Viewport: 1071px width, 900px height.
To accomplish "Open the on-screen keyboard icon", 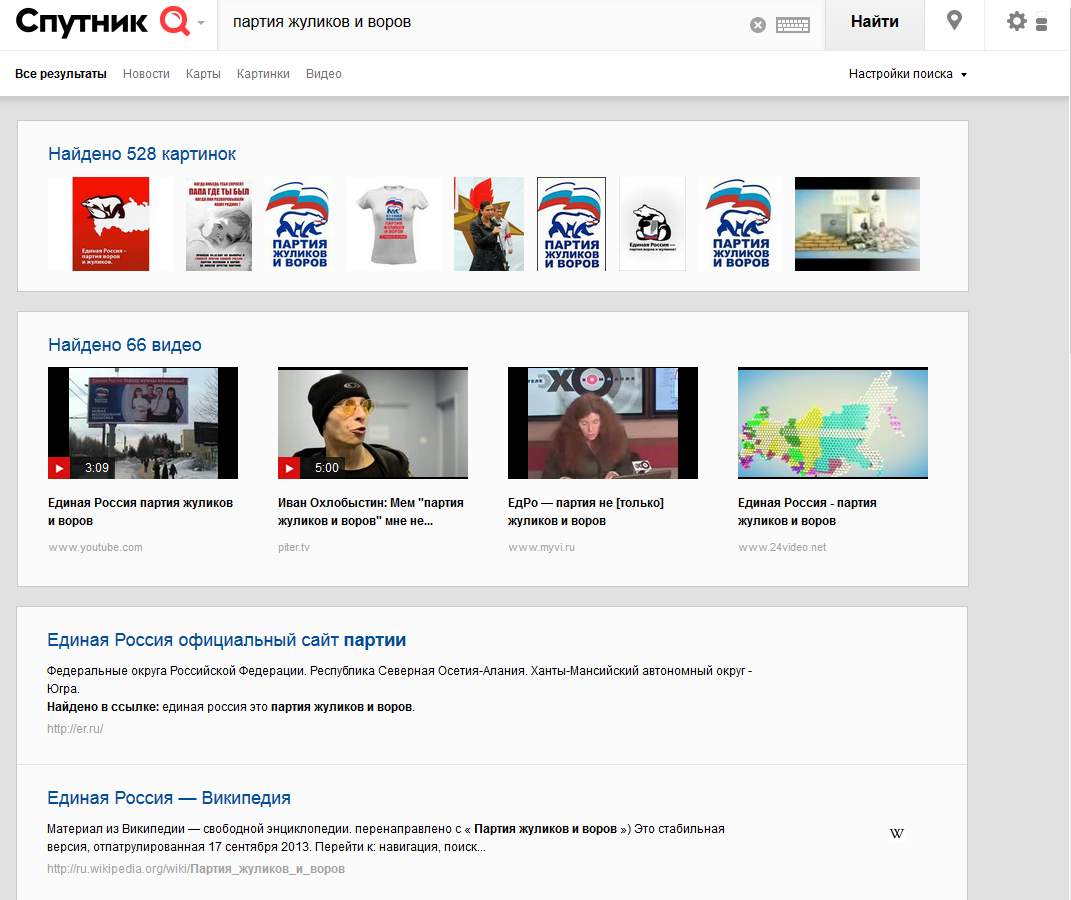I will [793, 25].
